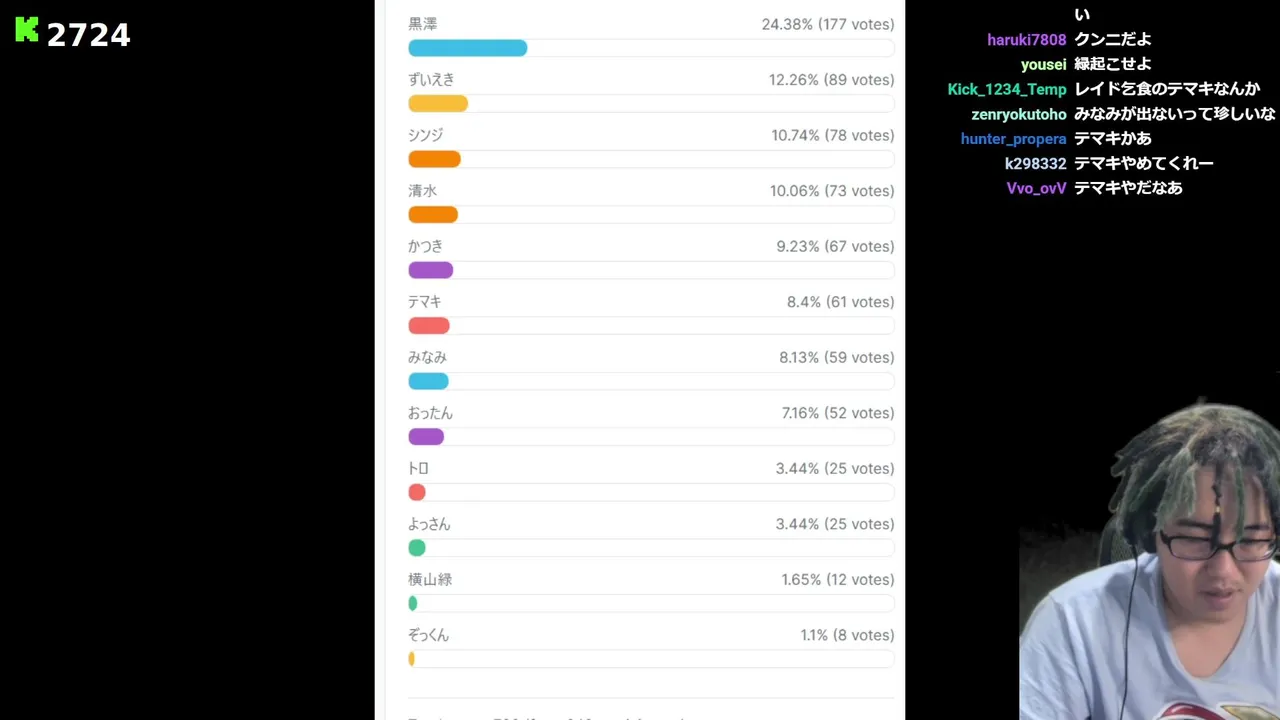Click the blue 黒澤 result bar
The image size is (1280, 720).
pyautogui.click(x=467, y=48)
